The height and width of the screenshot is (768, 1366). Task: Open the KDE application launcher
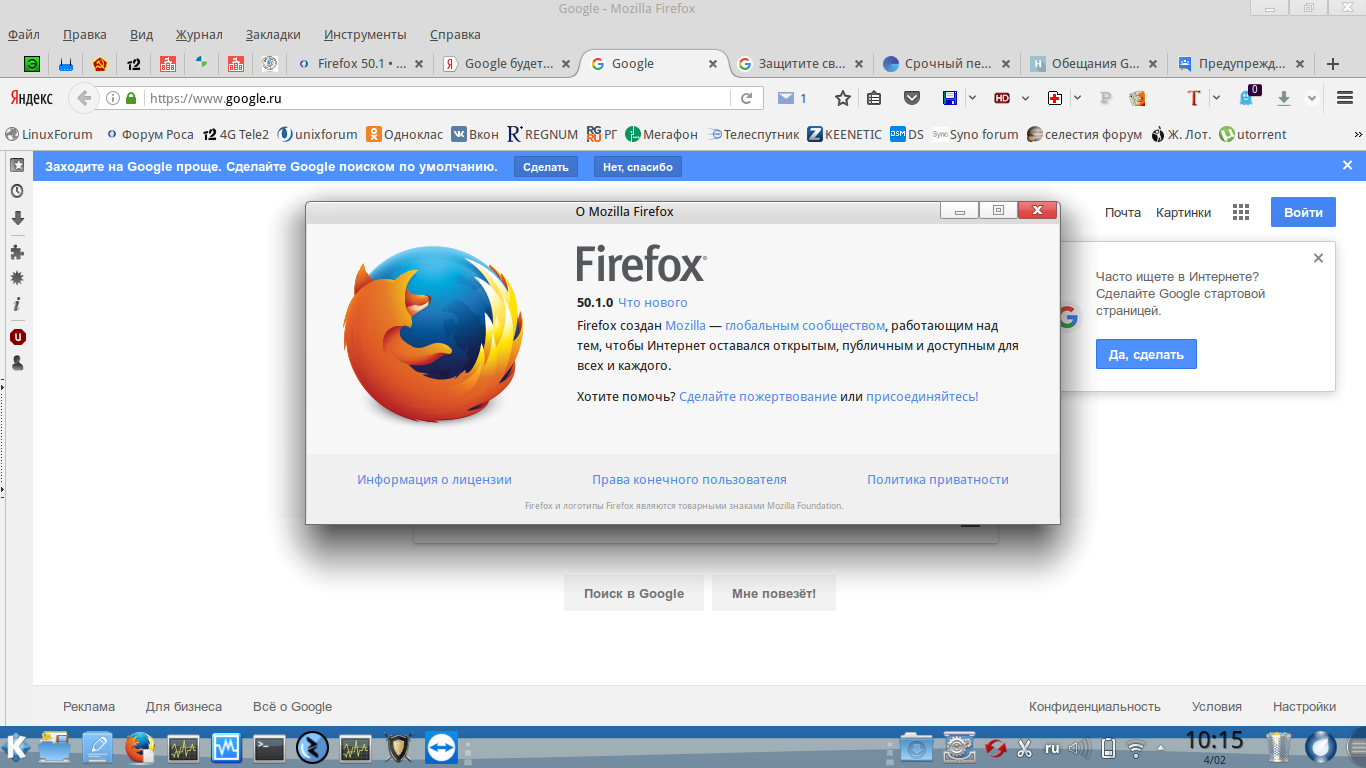click(17, 746)
